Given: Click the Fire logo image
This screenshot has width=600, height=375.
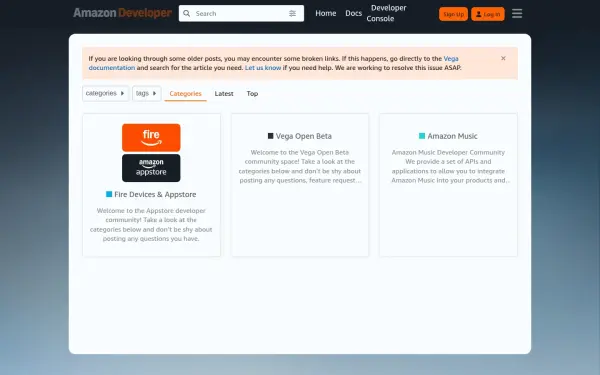Looking at the screenshot, I should click(151, 138).
